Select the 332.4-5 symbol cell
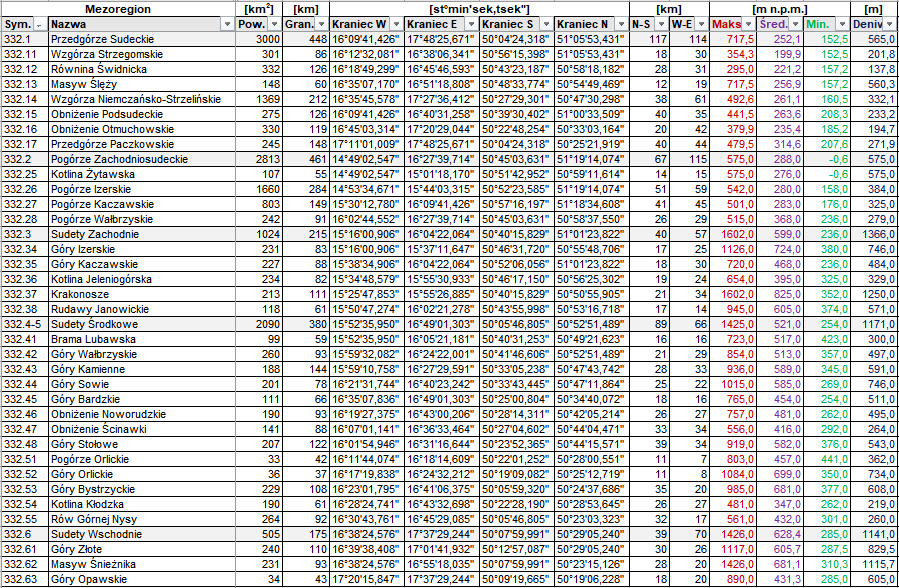The image size is (899, 588). click(22, 325)
